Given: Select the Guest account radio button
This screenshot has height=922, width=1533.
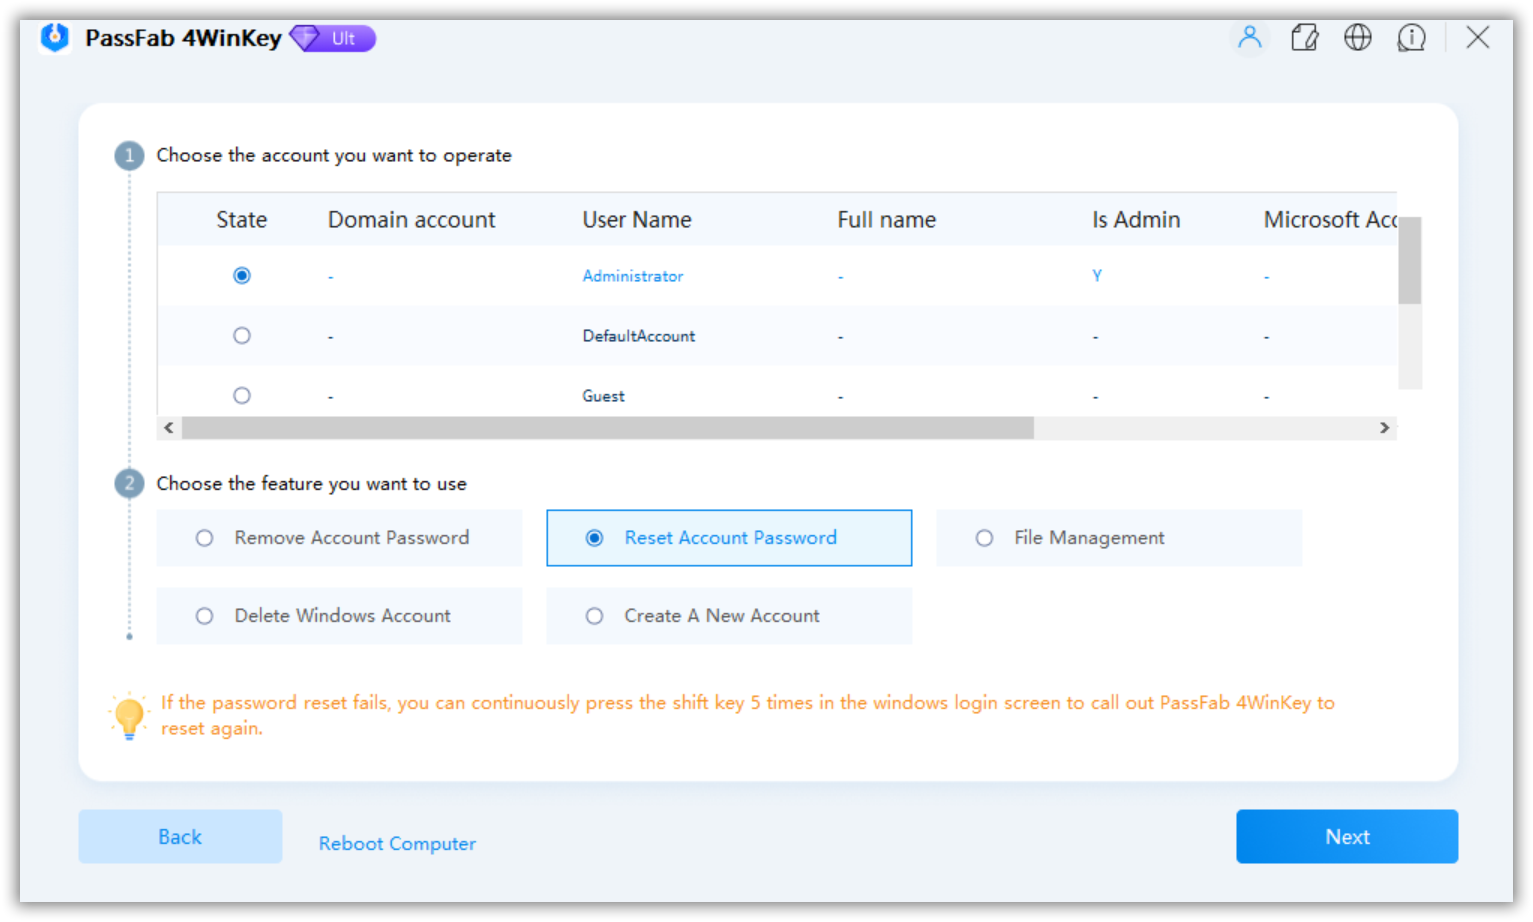Looking at the screenshot, I should pyautogui.click(x=241, y=394).
